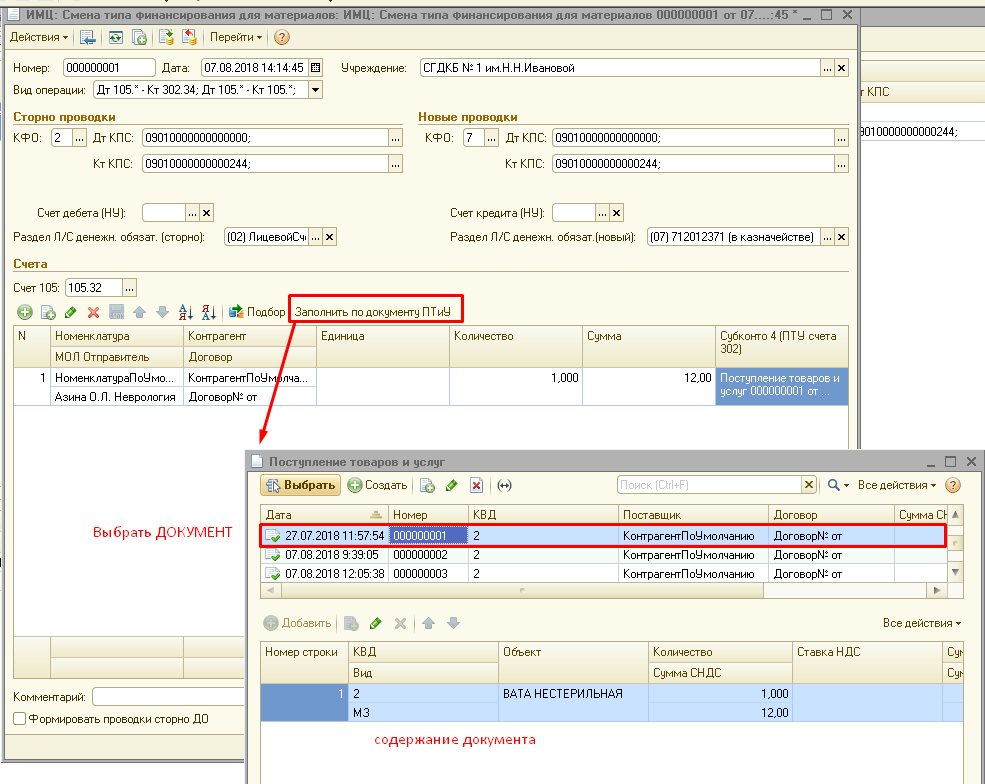Viewport: 985px width, 784px height.
Task: Open Все действия dropdown next to search
Action: pyautogui.click(x=897, y=485)
